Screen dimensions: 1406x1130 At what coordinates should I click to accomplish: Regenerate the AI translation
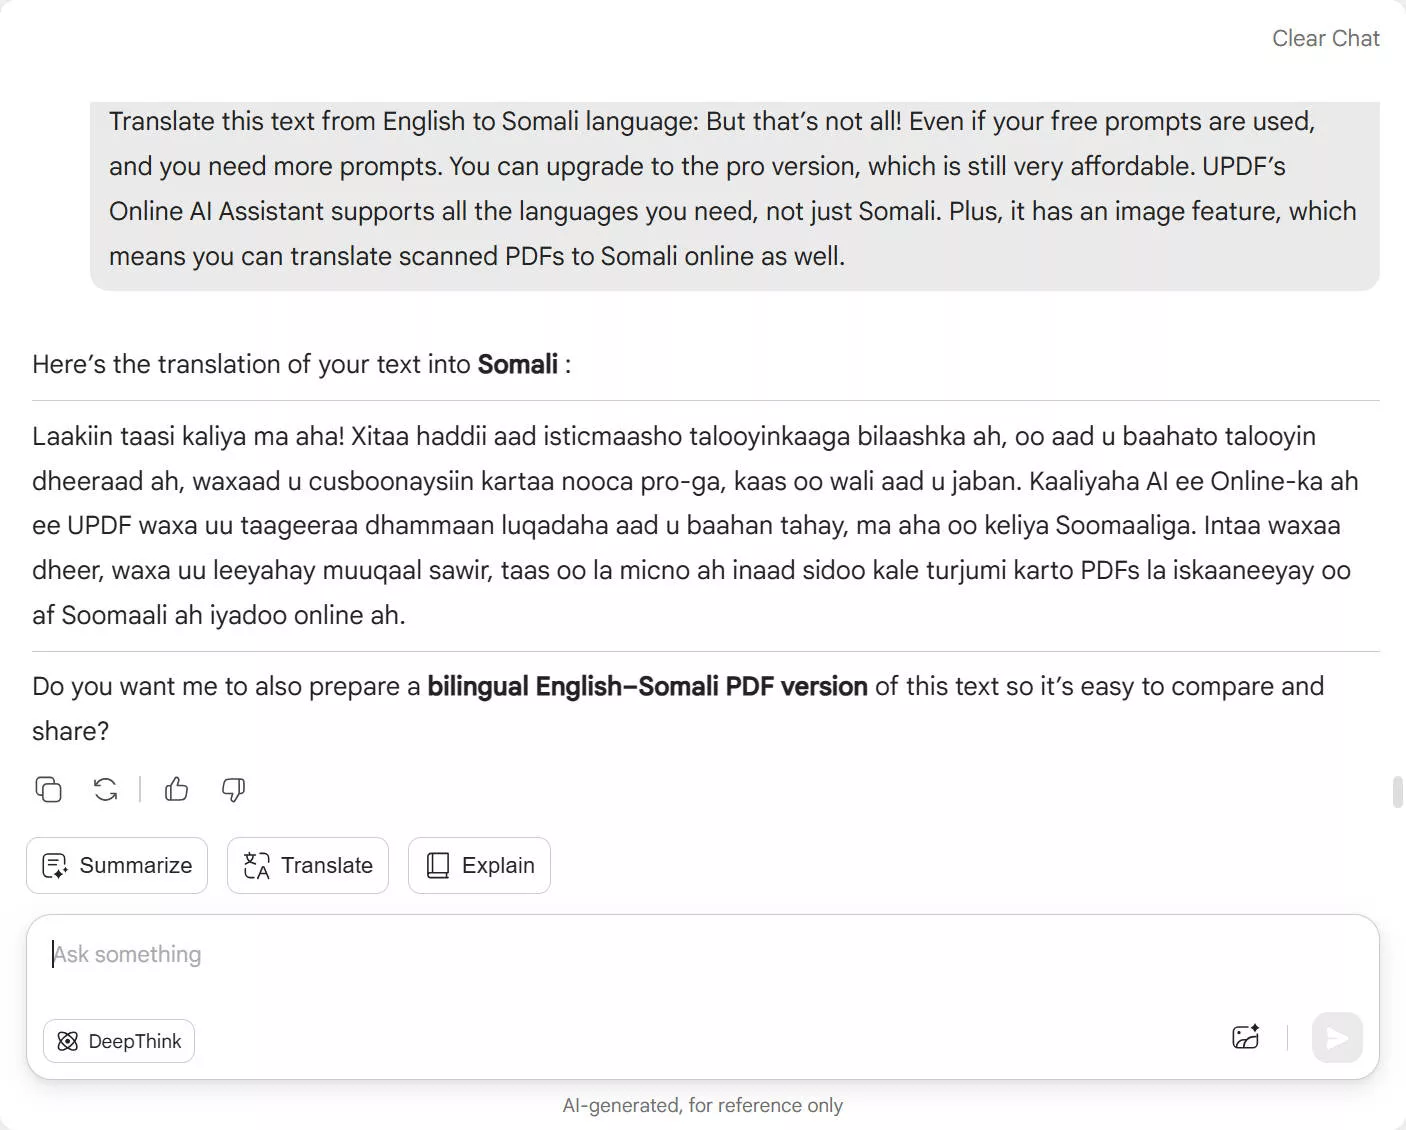tap(105, 789)
